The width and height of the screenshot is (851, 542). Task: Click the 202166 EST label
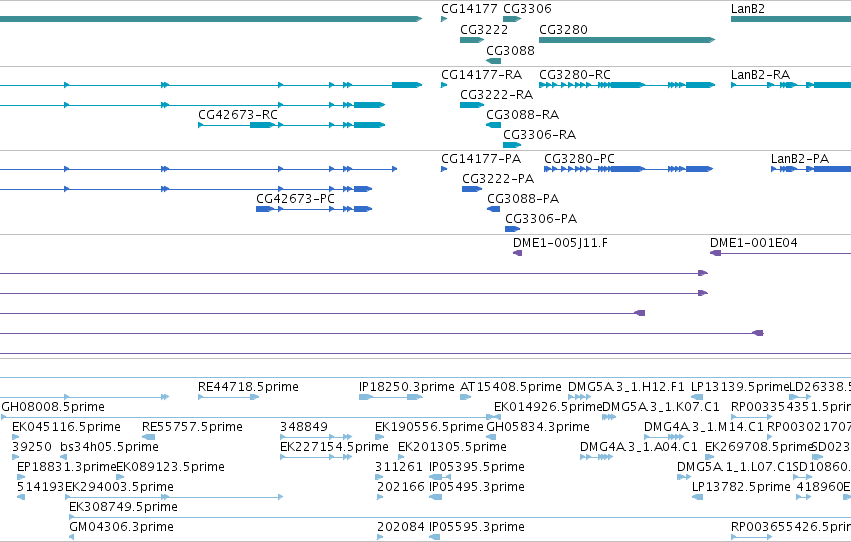[x=401, y=487]
